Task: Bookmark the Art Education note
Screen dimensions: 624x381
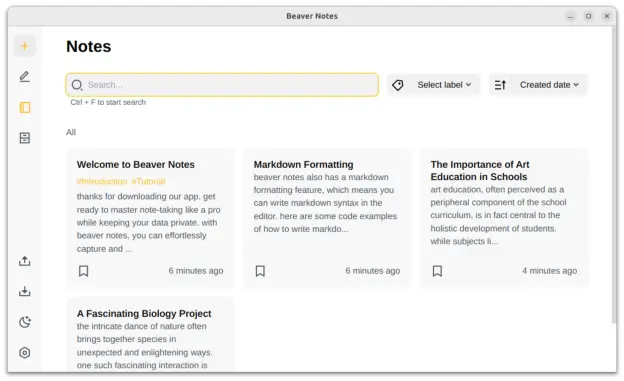Action: click(x=437, y=271)
